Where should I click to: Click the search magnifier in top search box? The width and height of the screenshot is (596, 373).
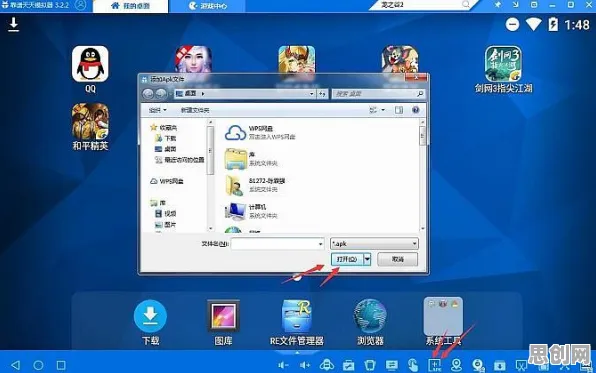[x=466, y=5]
